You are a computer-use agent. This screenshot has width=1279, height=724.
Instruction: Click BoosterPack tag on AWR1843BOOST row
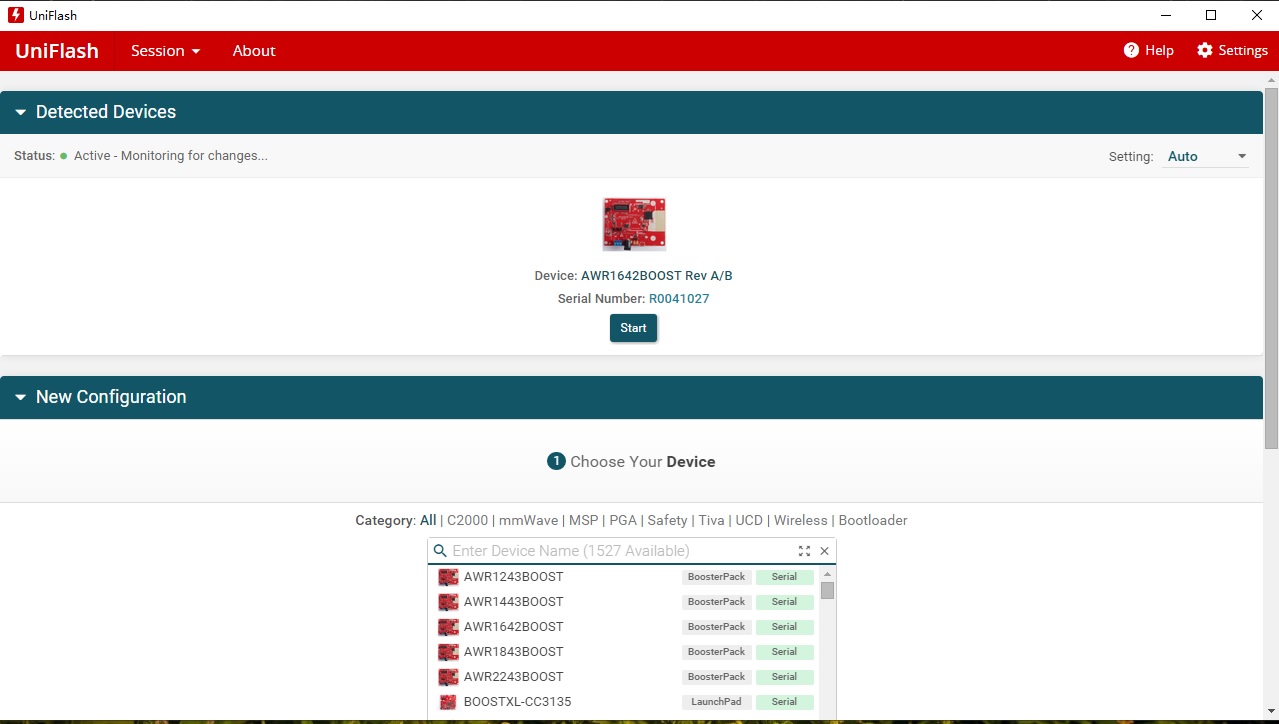tap(717, 652)
